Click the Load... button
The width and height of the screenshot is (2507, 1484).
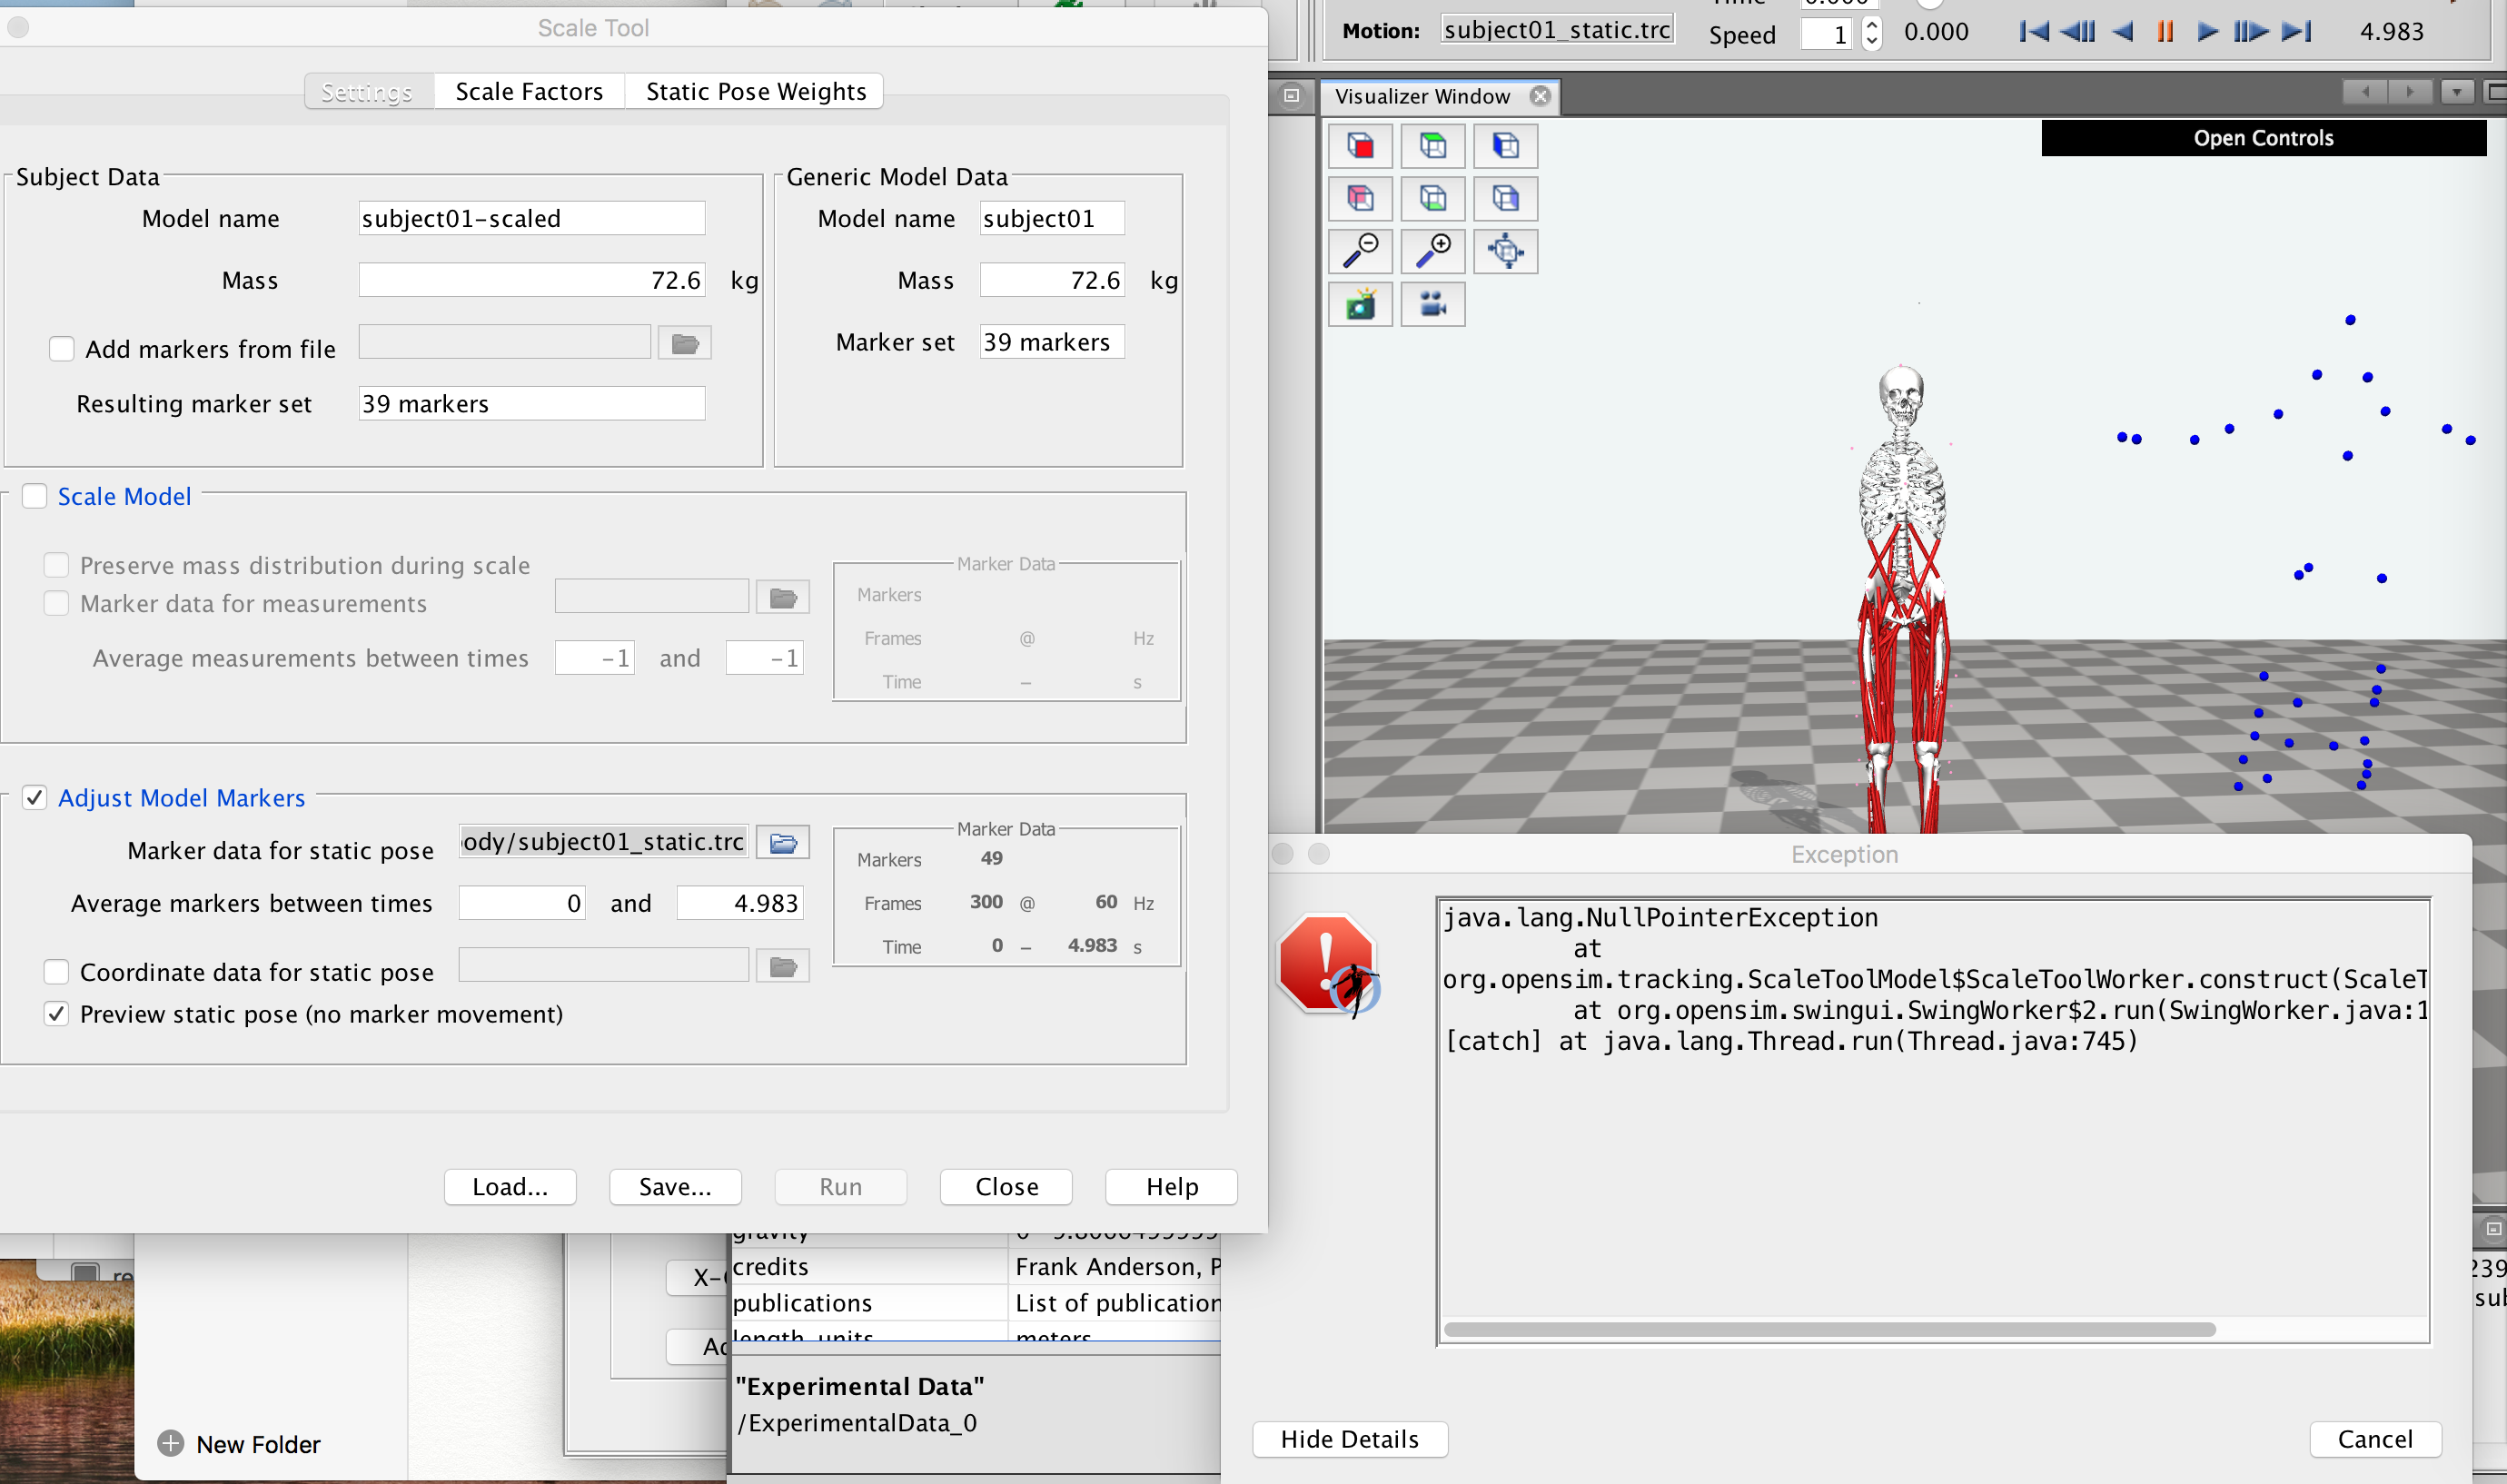pyautogui.click(x=510, y=1187)
